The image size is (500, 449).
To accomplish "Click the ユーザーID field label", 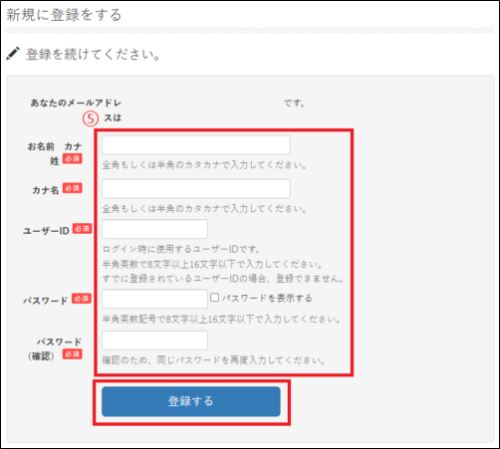I will coord(46,231).
